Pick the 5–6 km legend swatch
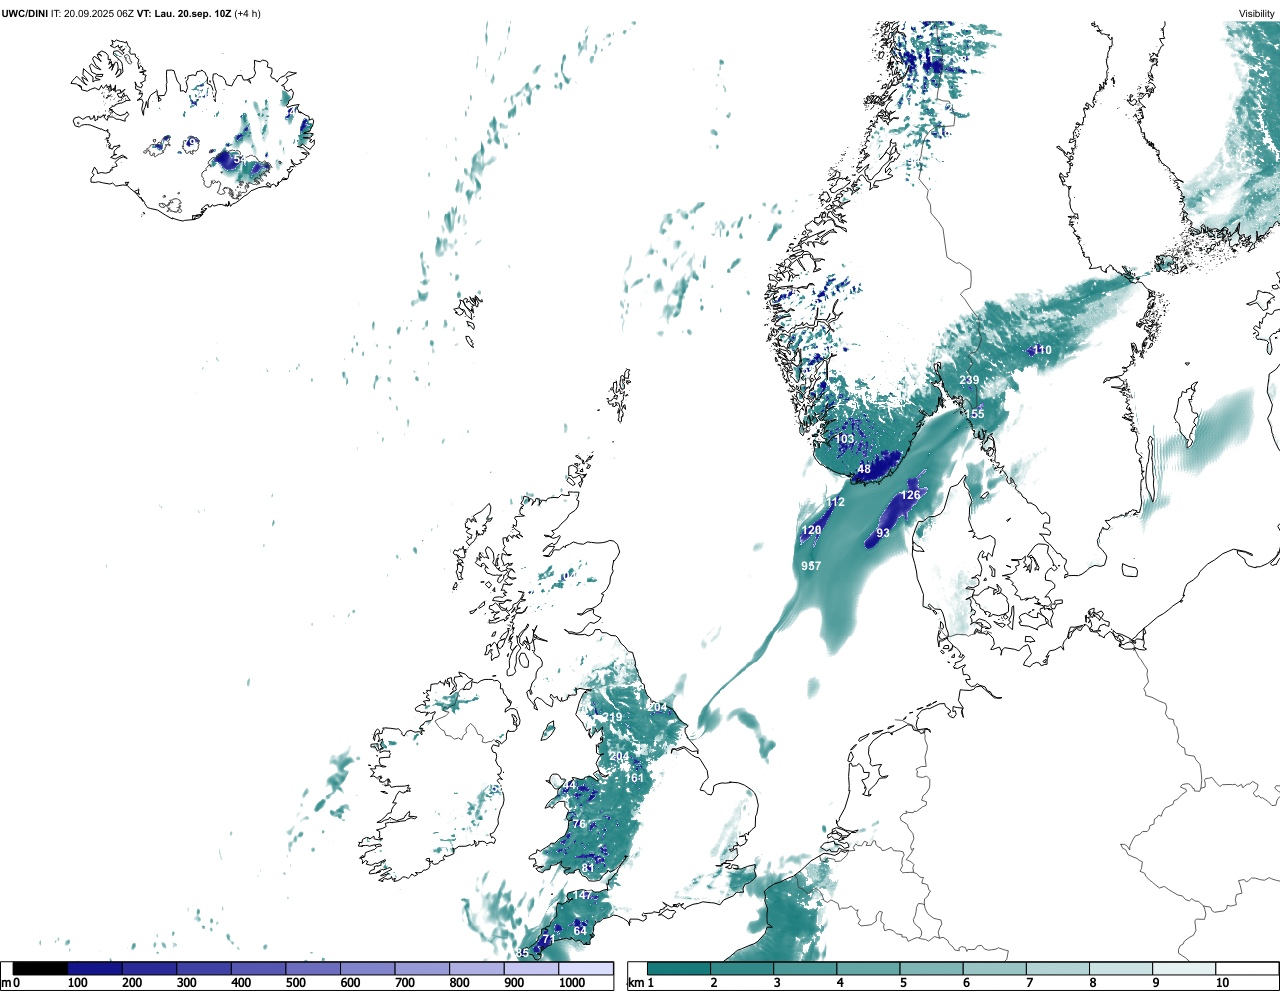The height and width of the screenshot is (991, 1280). (931, 969)
